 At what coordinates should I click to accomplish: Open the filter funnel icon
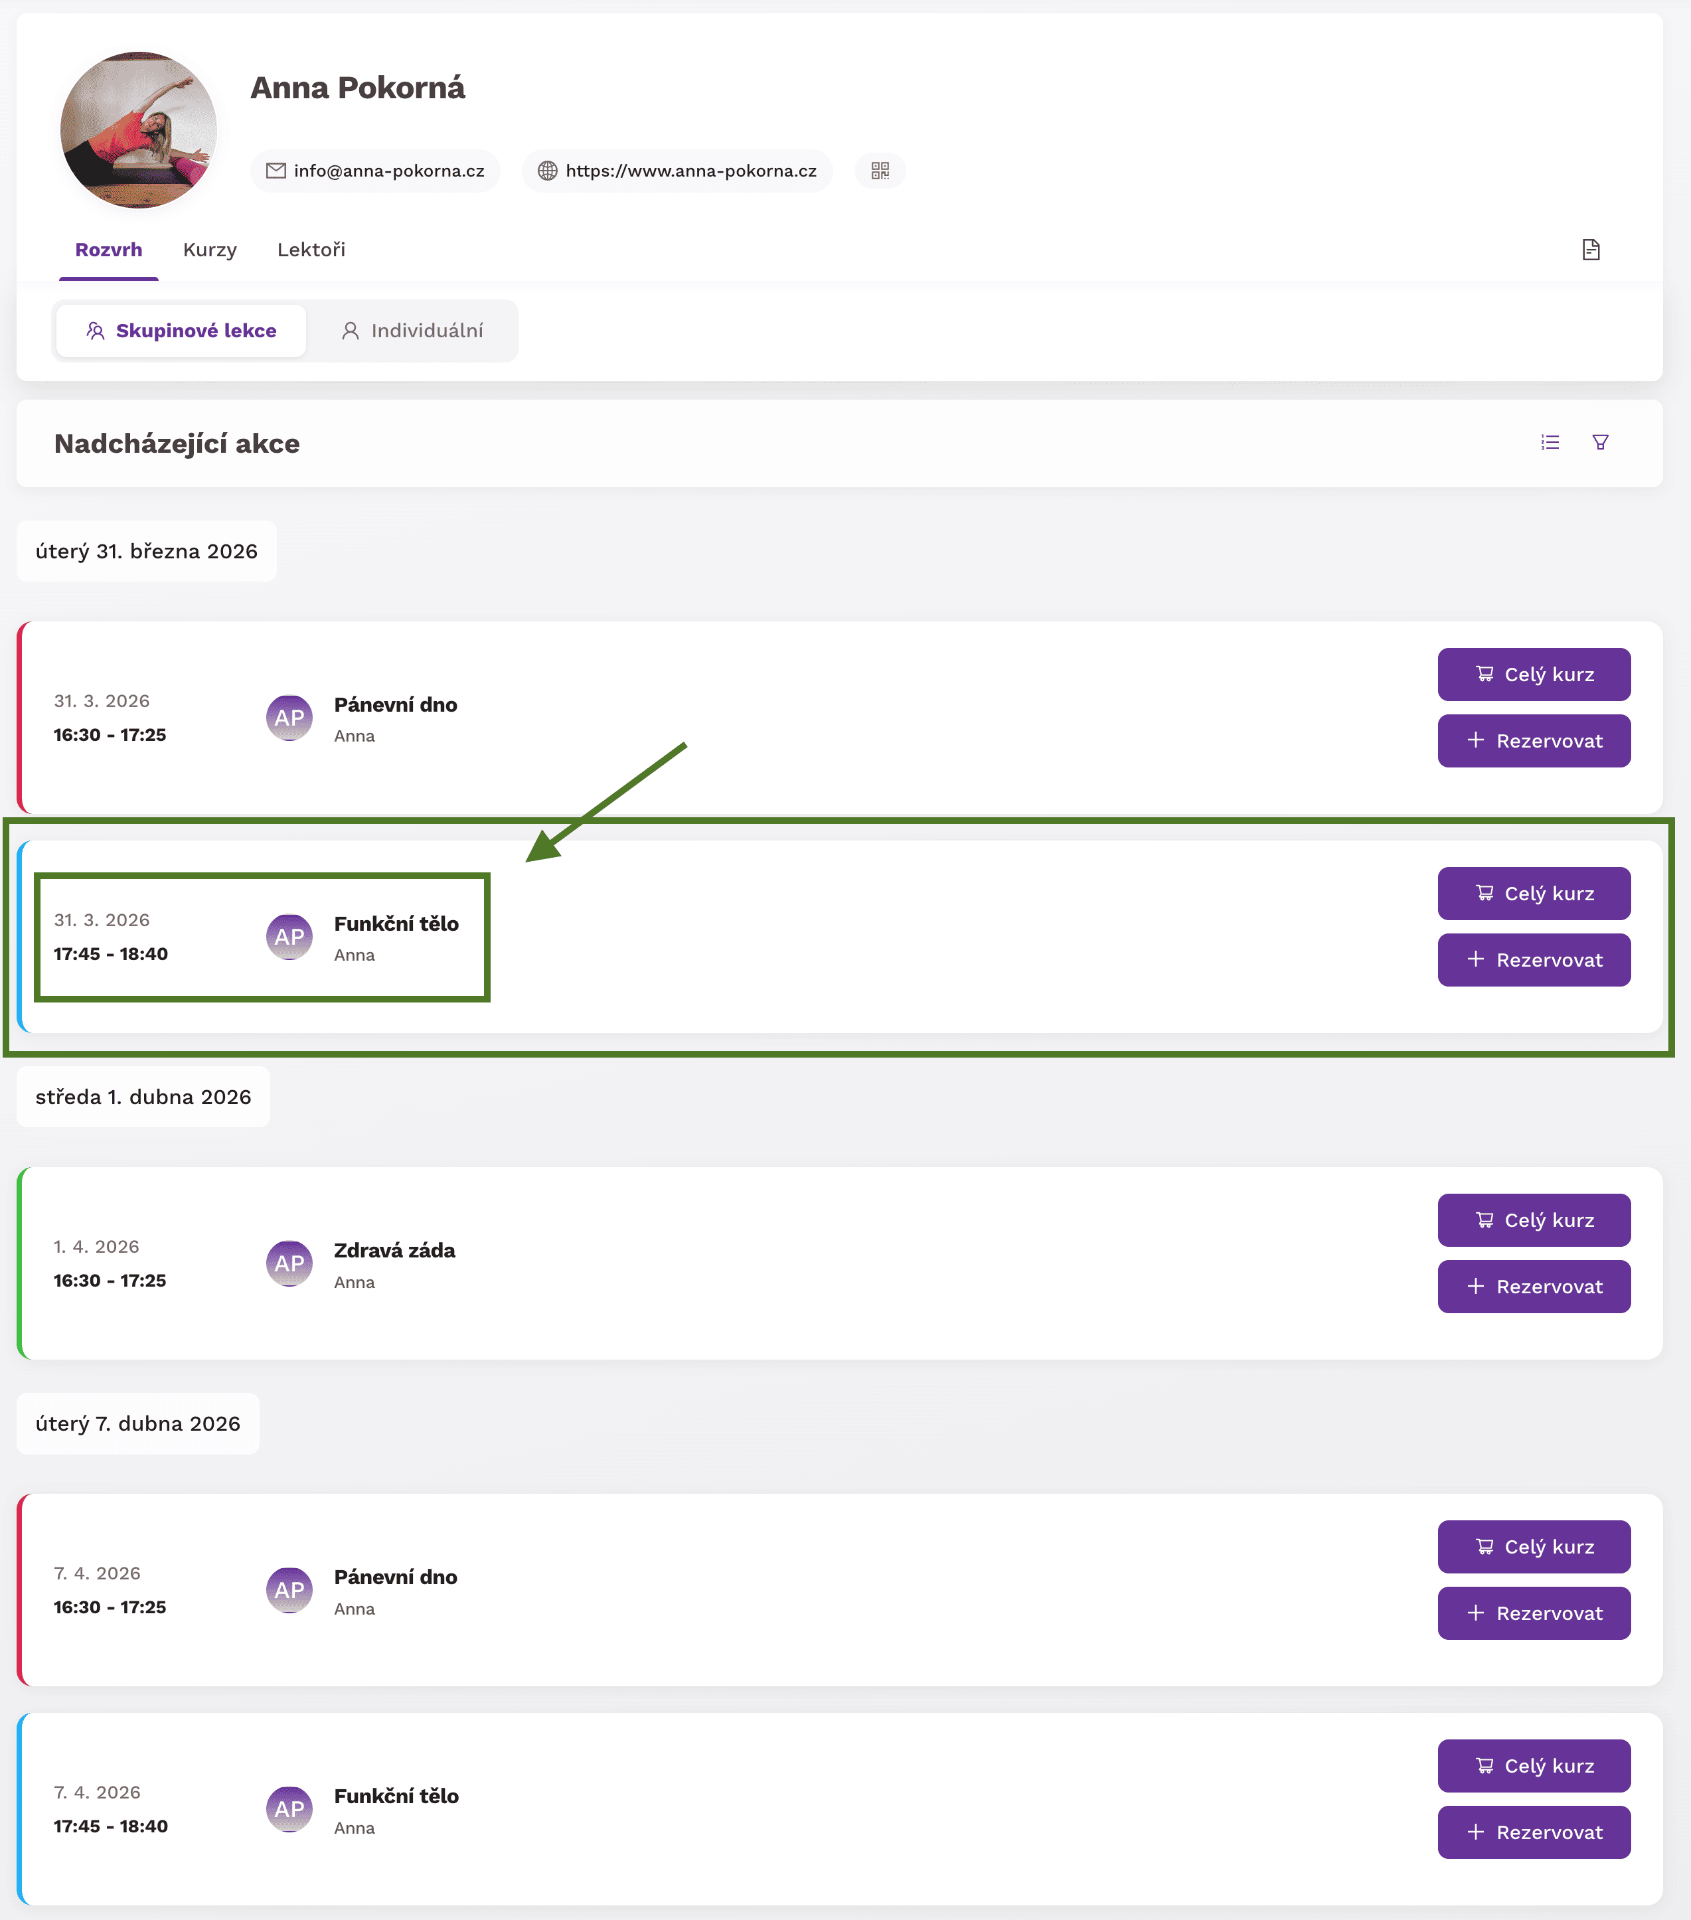pyautogui.click(x=1600, y=442)
